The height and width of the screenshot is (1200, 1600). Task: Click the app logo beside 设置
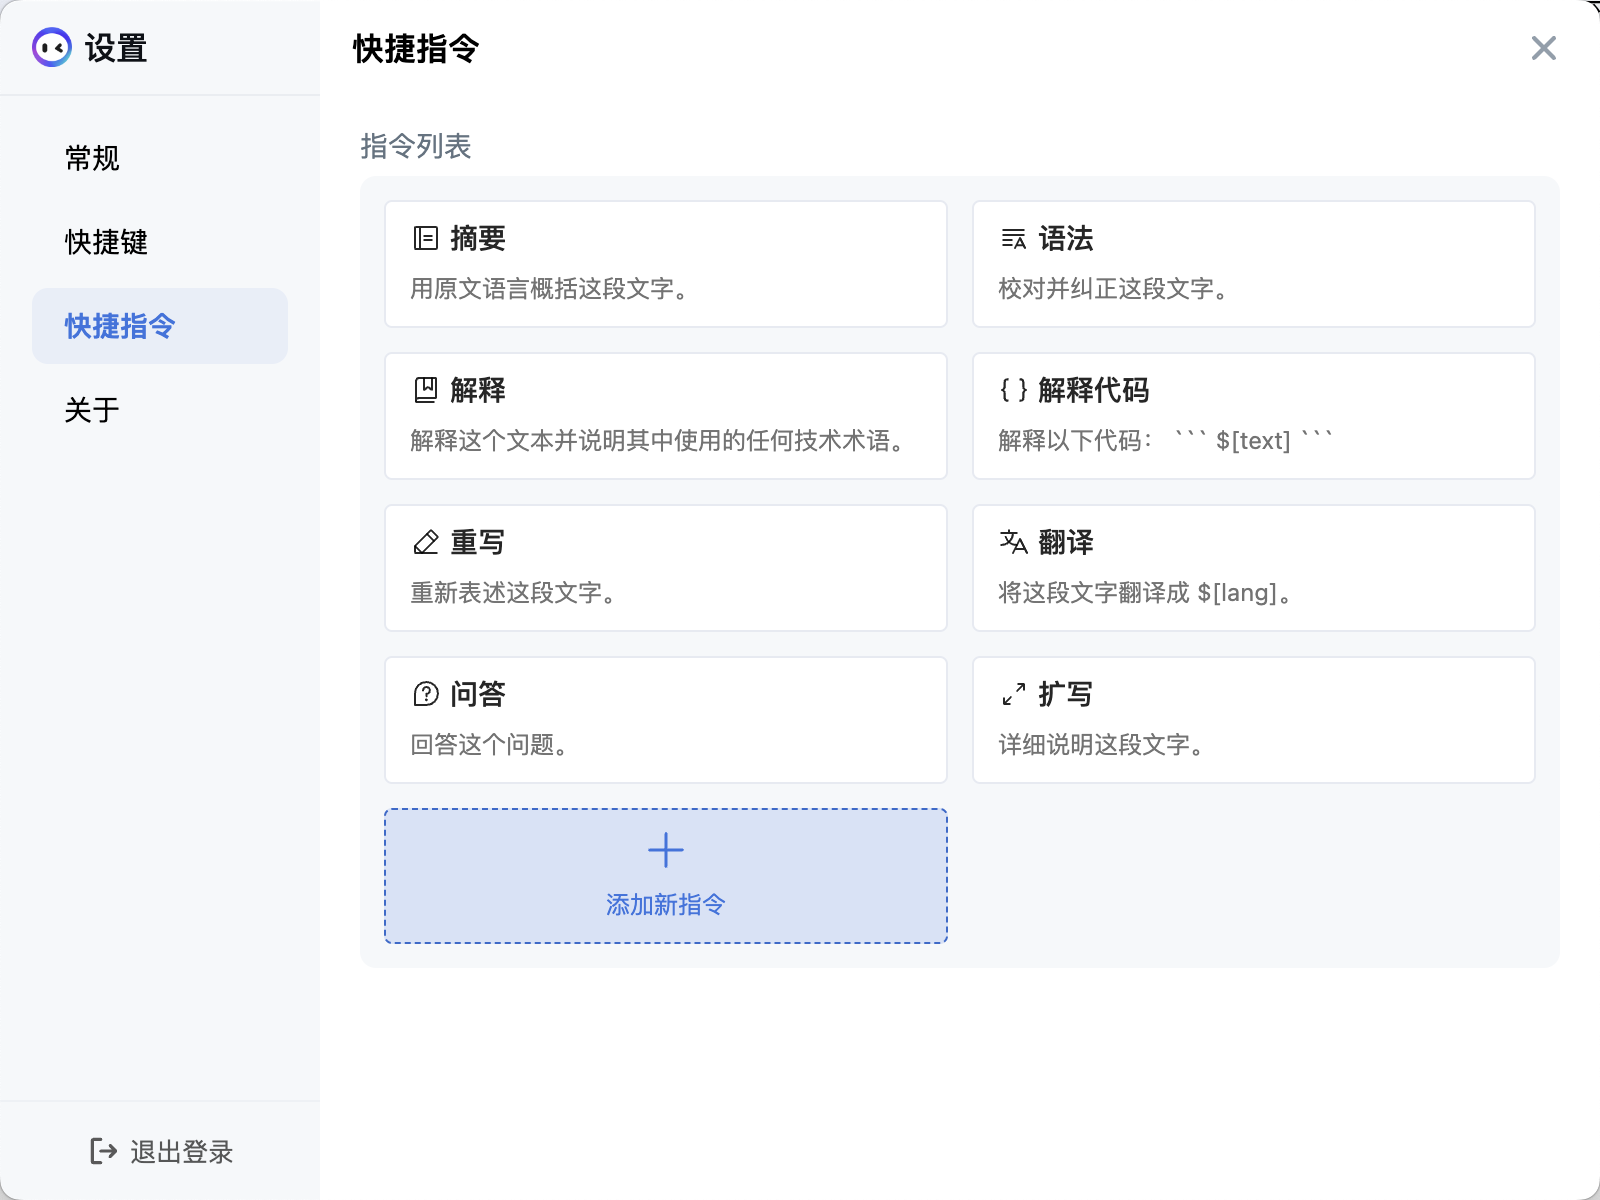[x=52, y=47]
